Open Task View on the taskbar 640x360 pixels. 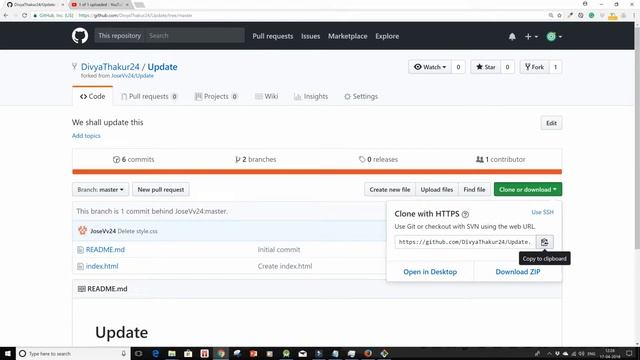(x=138, y=353)
